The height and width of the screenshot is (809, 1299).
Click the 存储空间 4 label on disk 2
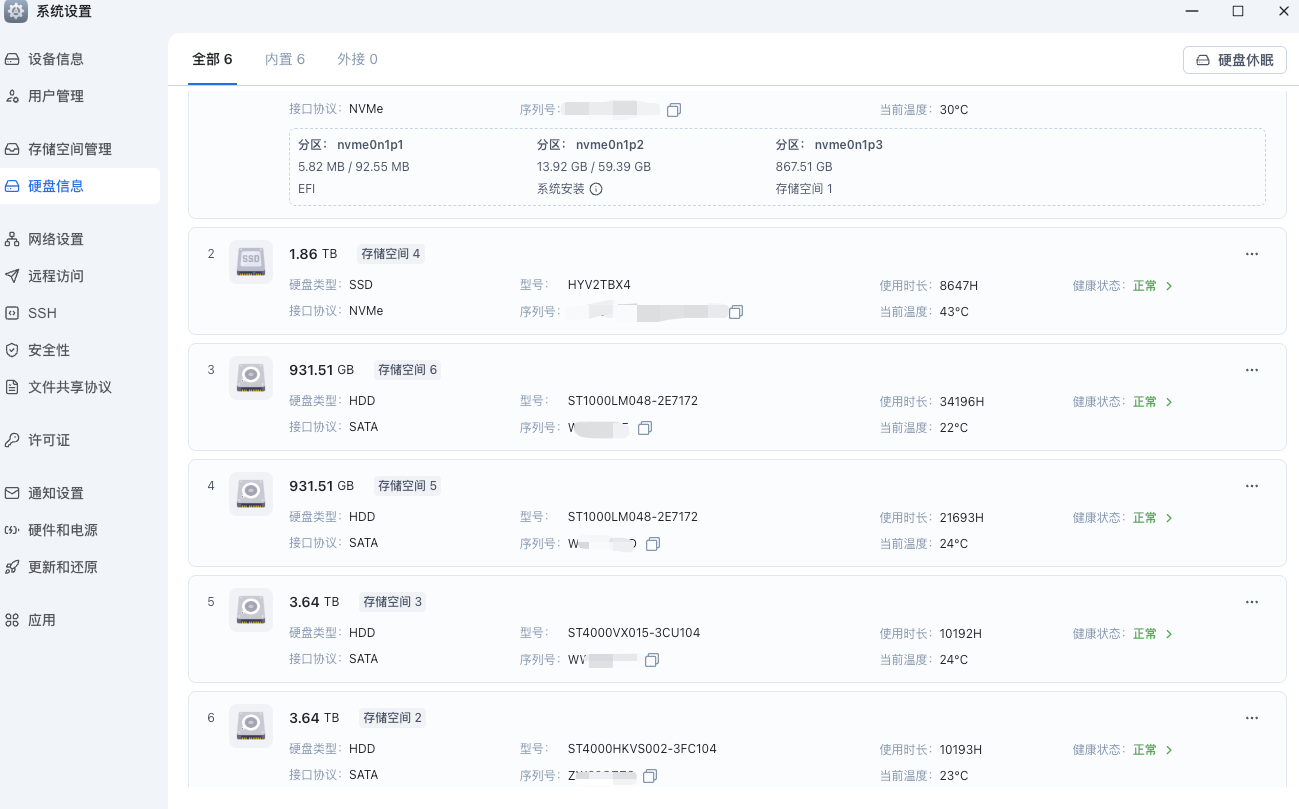click(x=390, y=253)
